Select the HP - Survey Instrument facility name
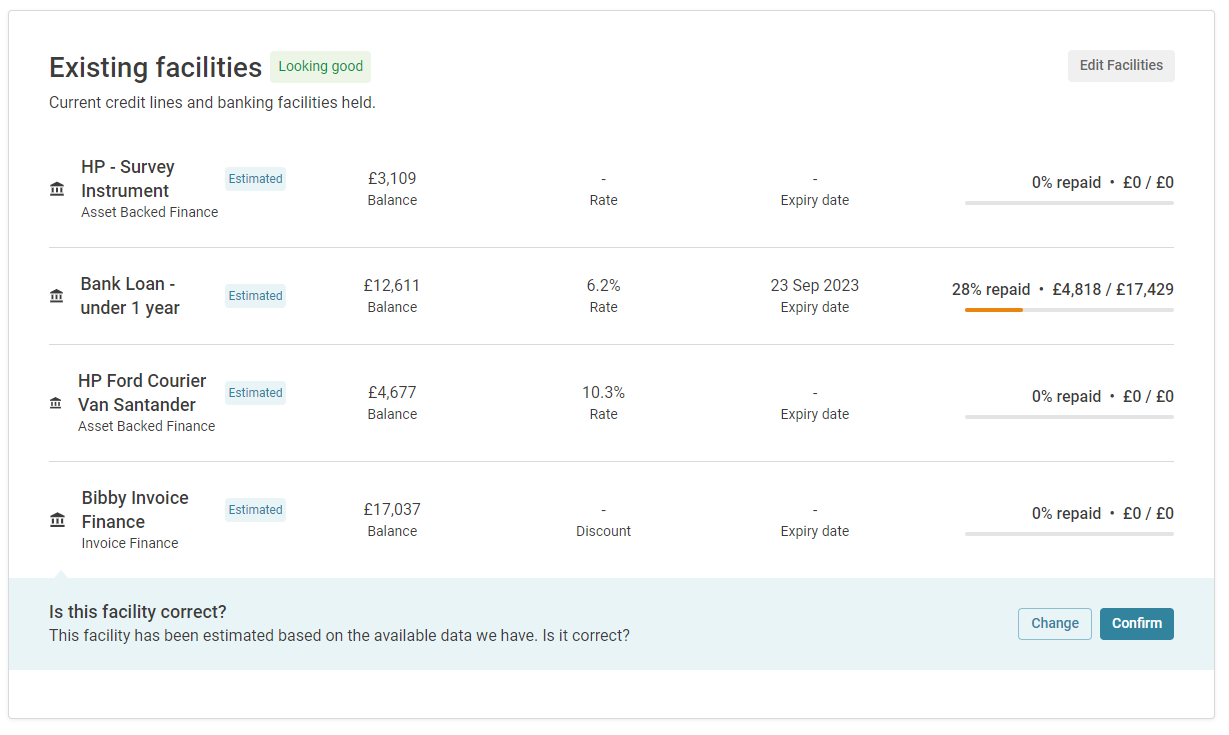Viewport: 1229px width, 735px height. coord(128,179)
